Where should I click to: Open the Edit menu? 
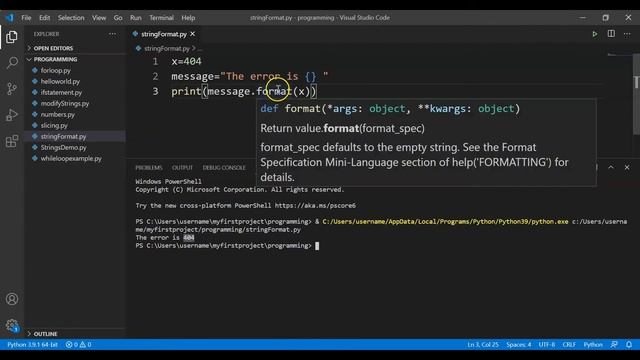pyautogui.click(x=44, y=18)
